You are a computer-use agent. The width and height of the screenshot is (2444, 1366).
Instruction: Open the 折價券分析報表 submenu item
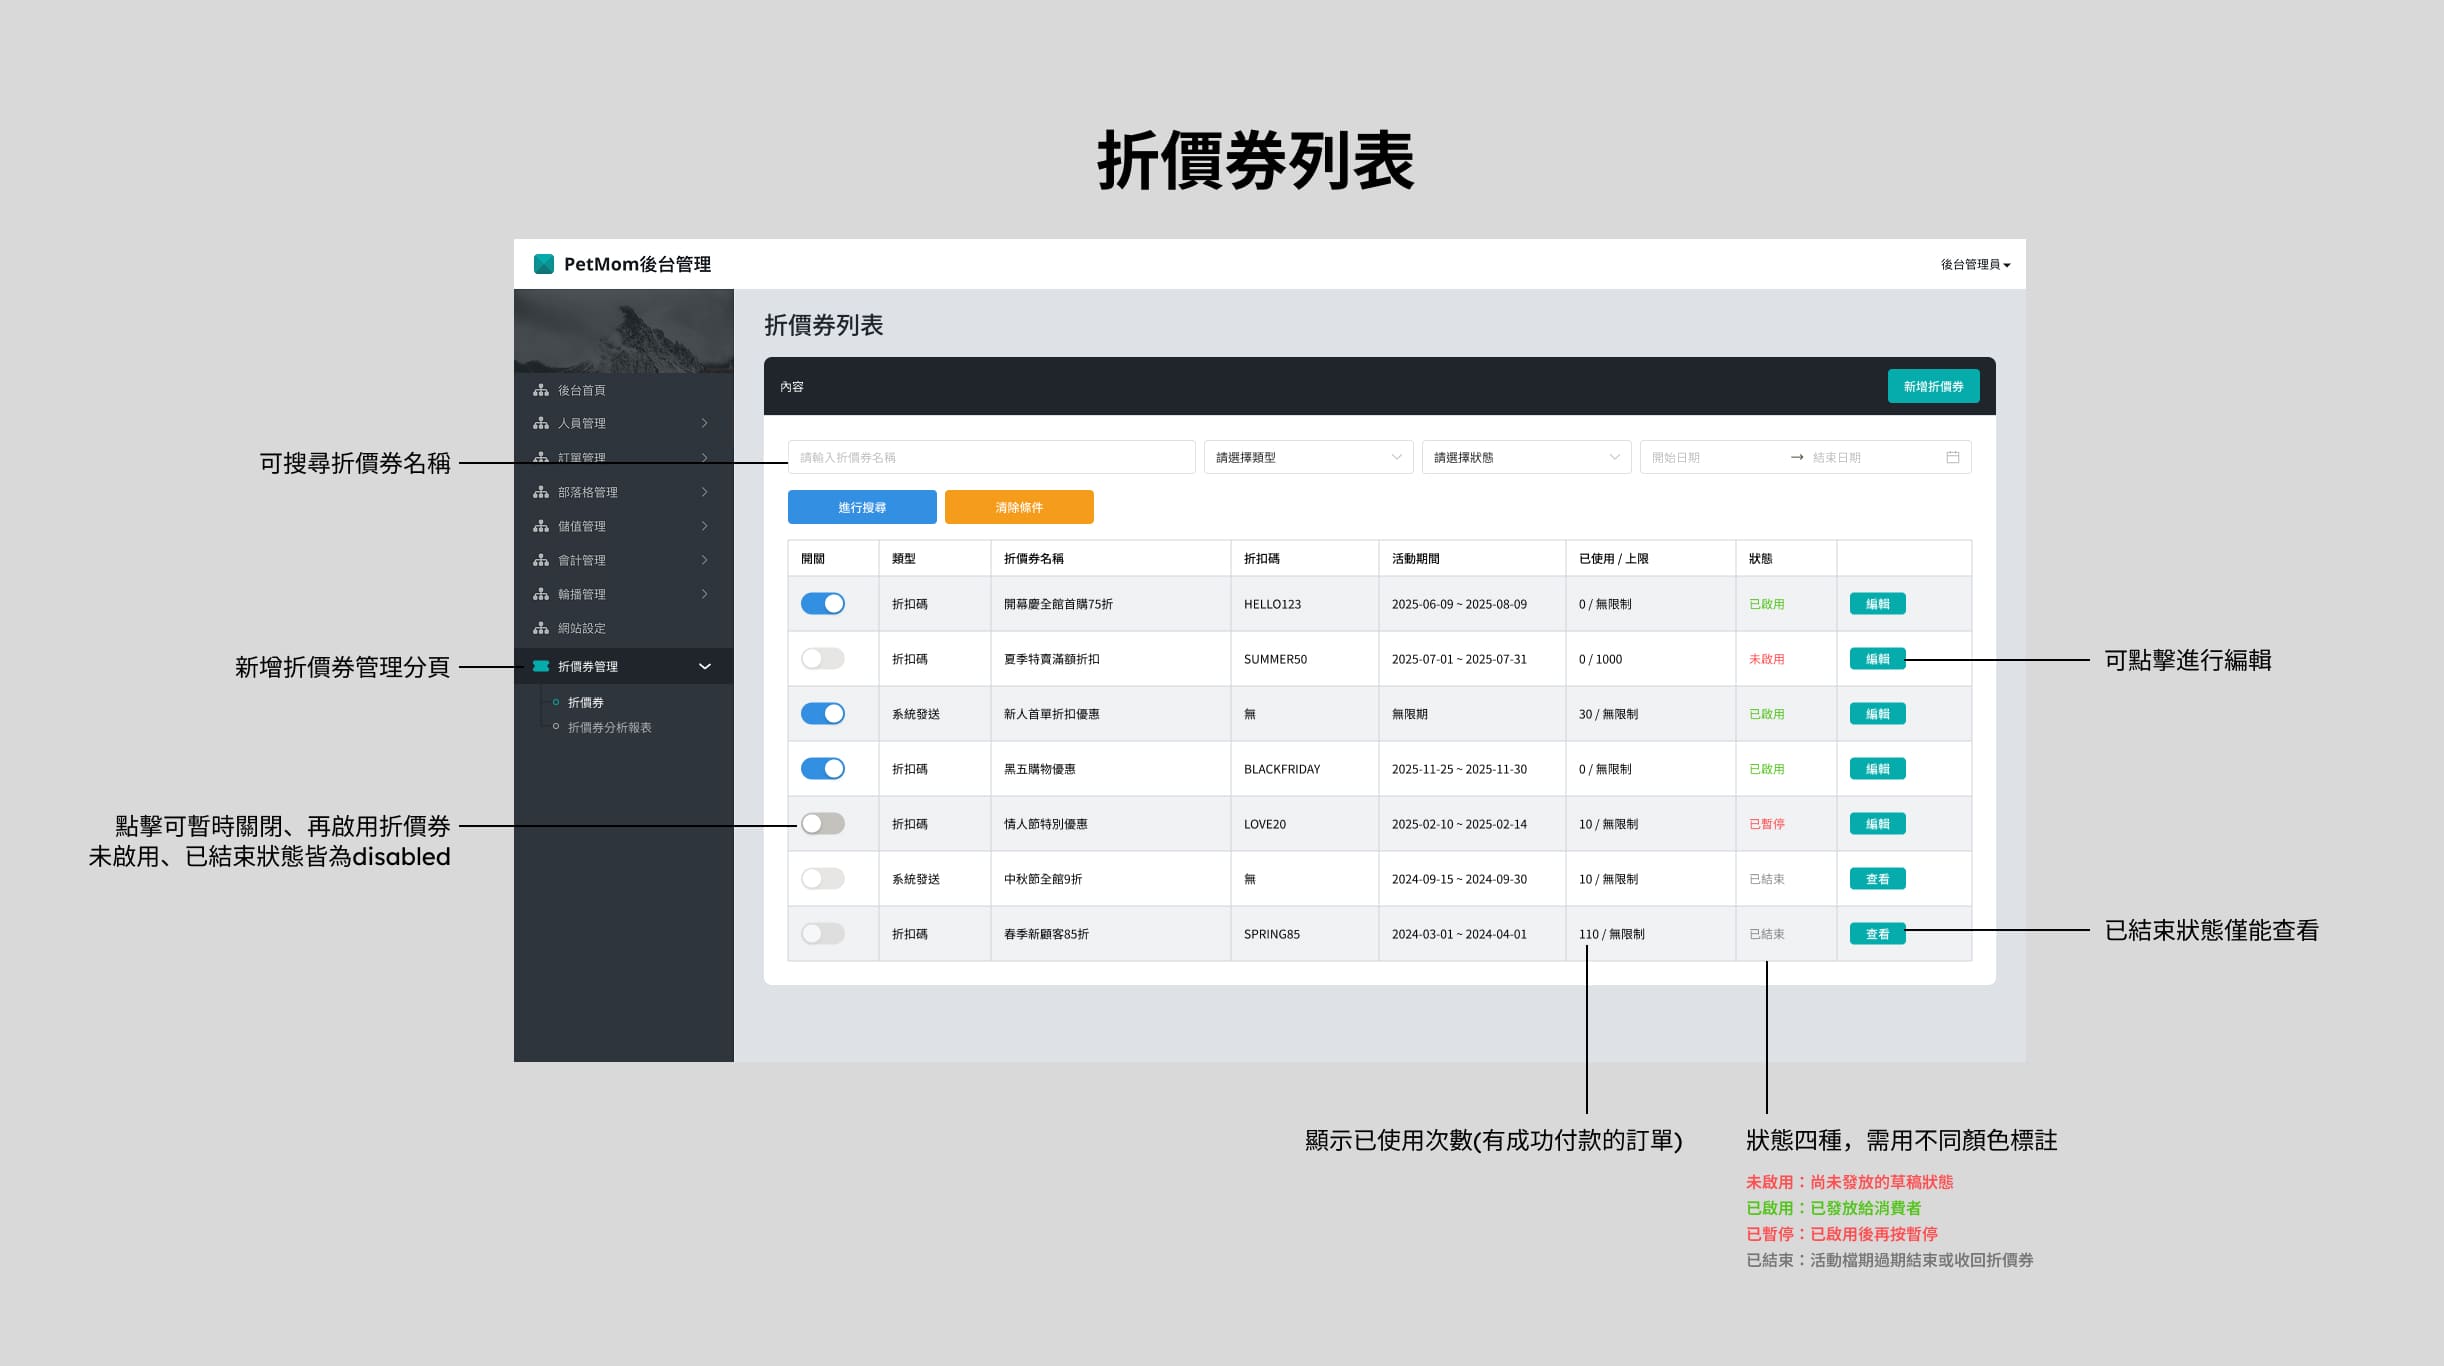click(610, 727)
